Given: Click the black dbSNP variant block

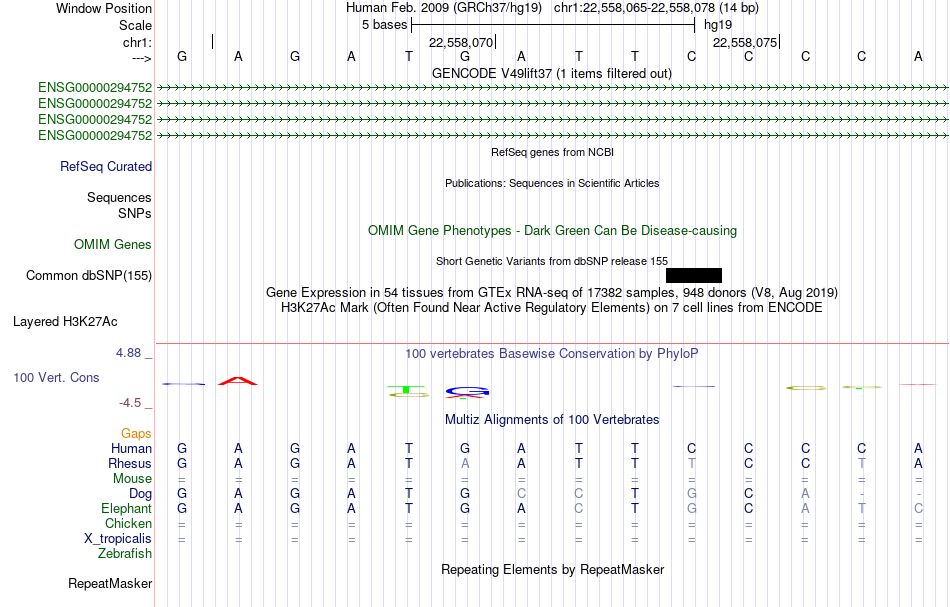Looking at the screenshot, I should [694, 276].
